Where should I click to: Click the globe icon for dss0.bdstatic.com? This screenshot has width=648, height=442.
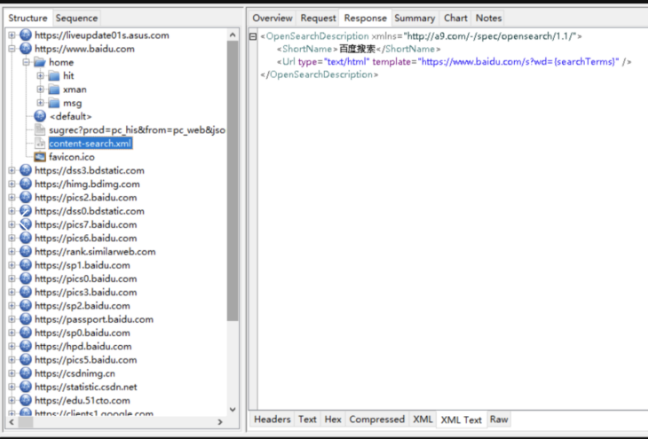tap(26, 211)
